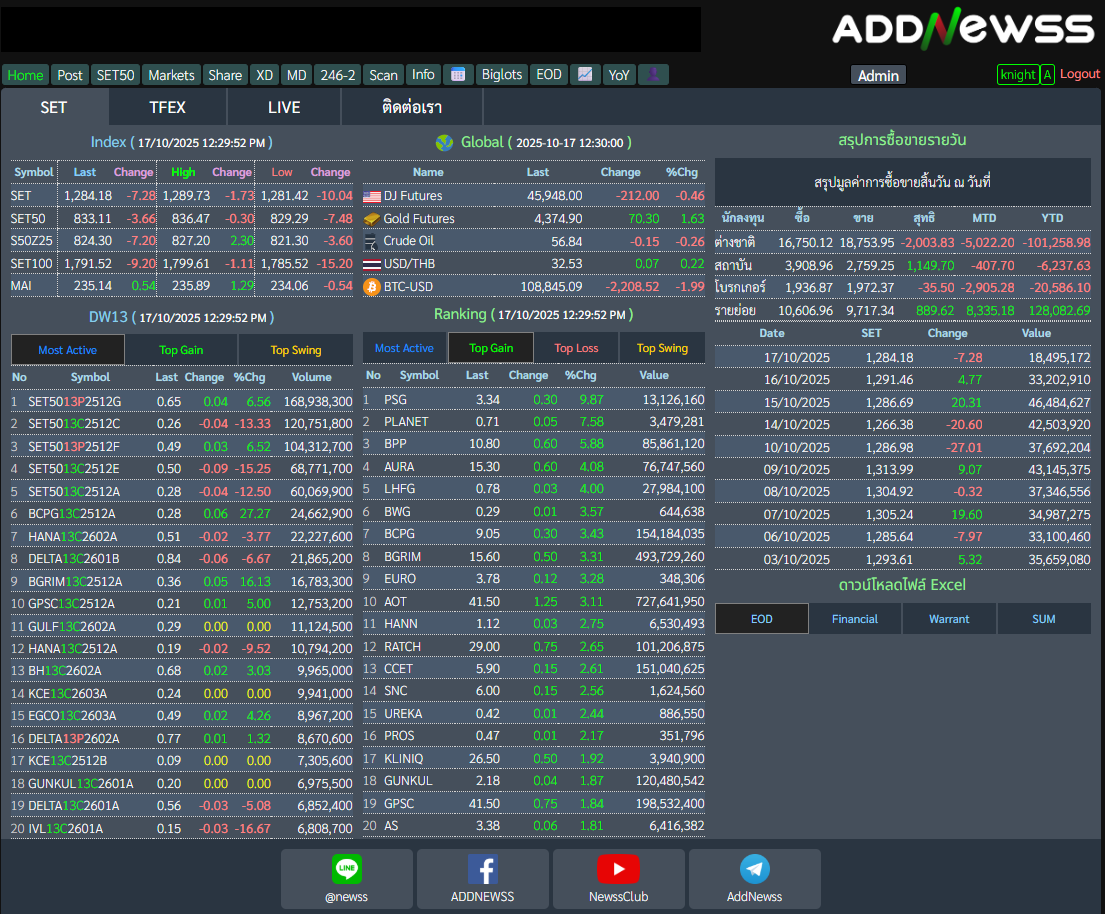The image size is (1105, 914).
Task: Click the PSG stock symbol in Ranking
Action: (395, 399)
